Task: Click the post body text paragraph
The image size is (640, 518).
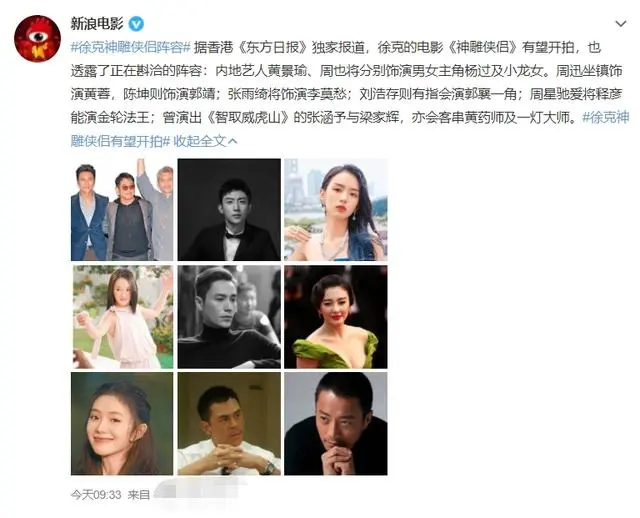Action: [x=350, y=94]
